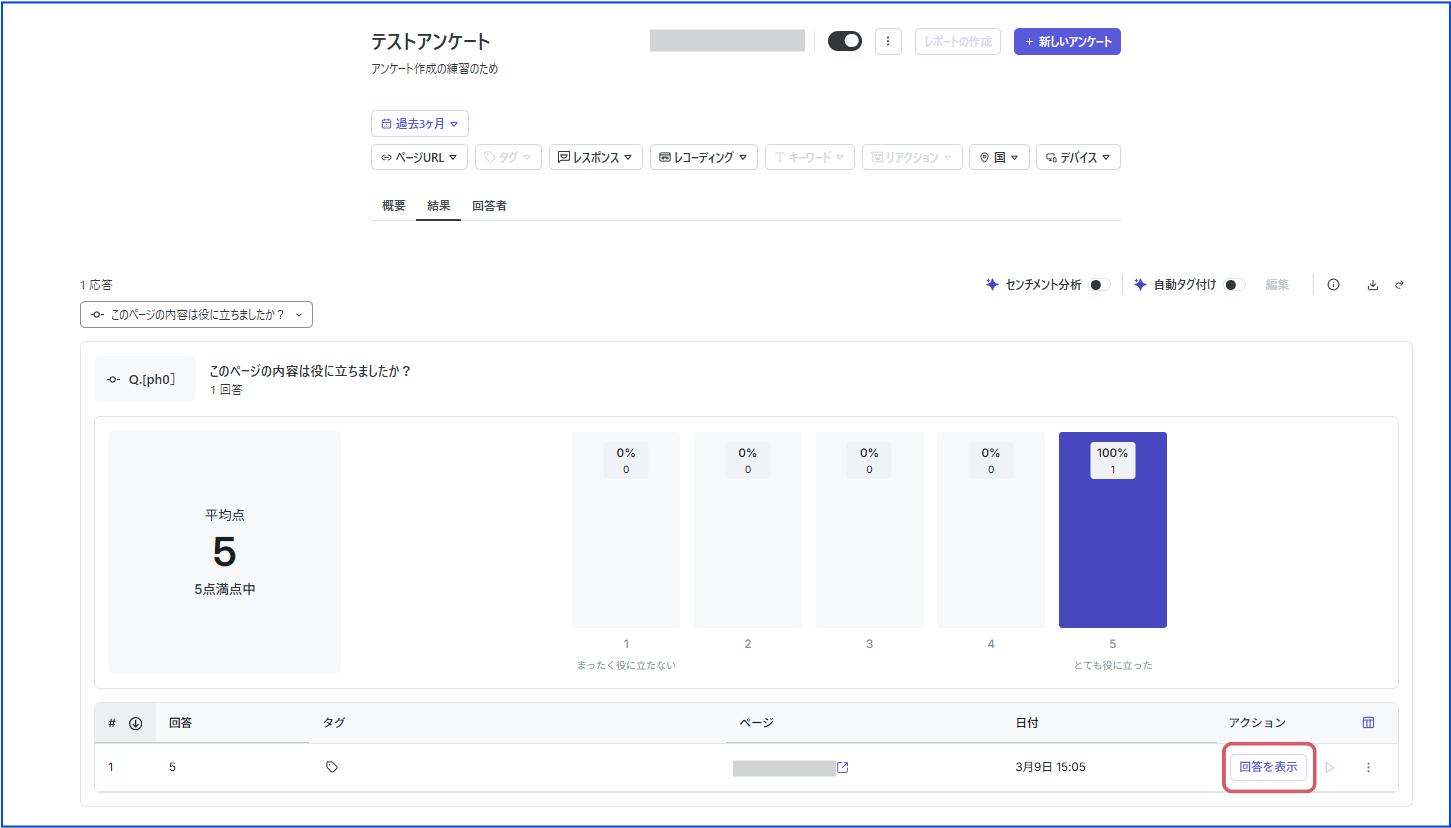Image resolution: width=1451 pixels, height=828 pixels.
Task: Play the recording for response 1
Action: pyautogui.click(x=1330, y=767)
